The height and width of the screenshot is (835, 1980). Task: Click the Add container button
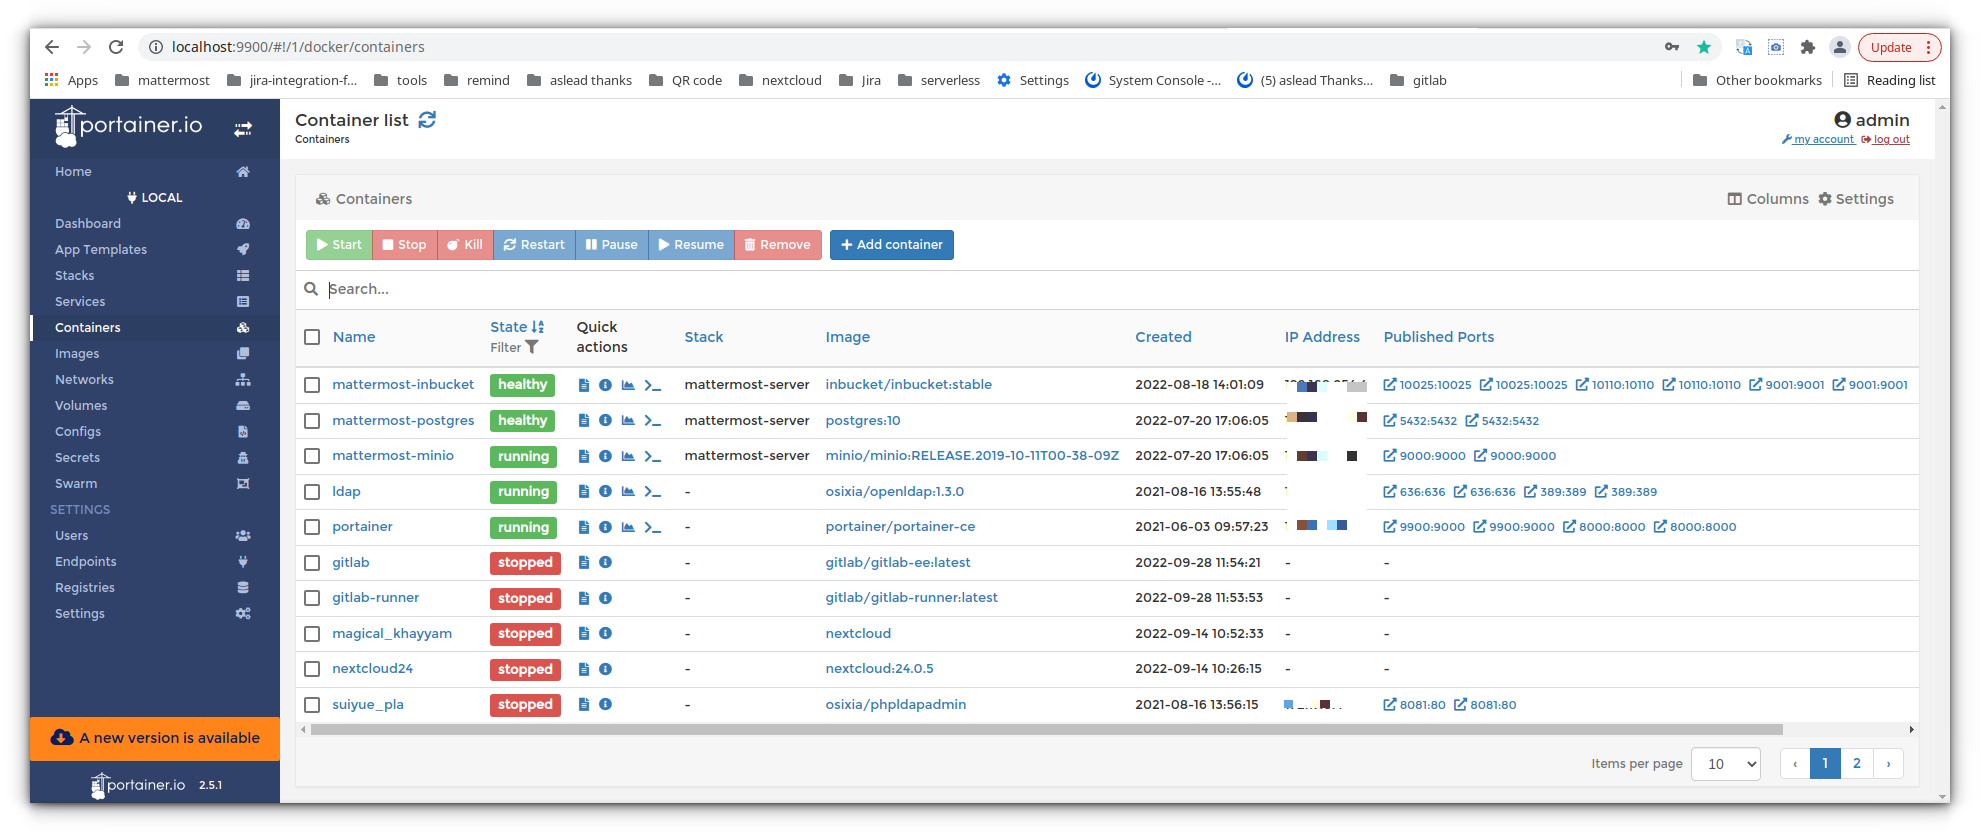[892, 245]
